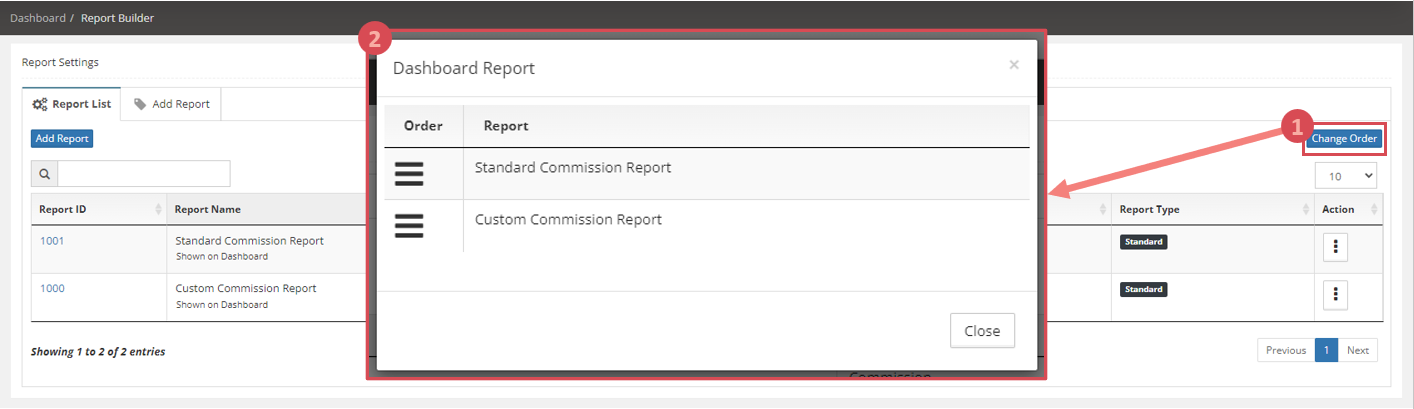
Task: Grab the Custom Commission Report drag handle
Action: 409,225
